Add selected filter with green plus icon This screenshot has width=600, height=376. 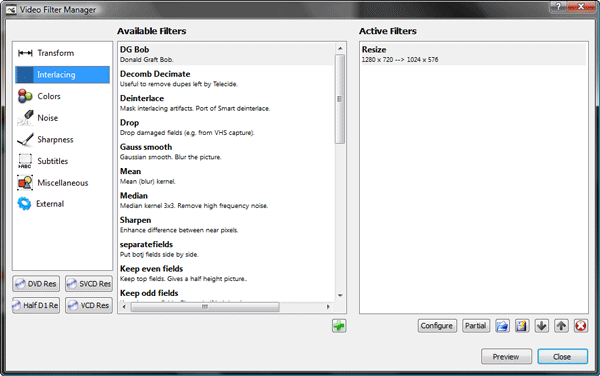click(339, 326)
